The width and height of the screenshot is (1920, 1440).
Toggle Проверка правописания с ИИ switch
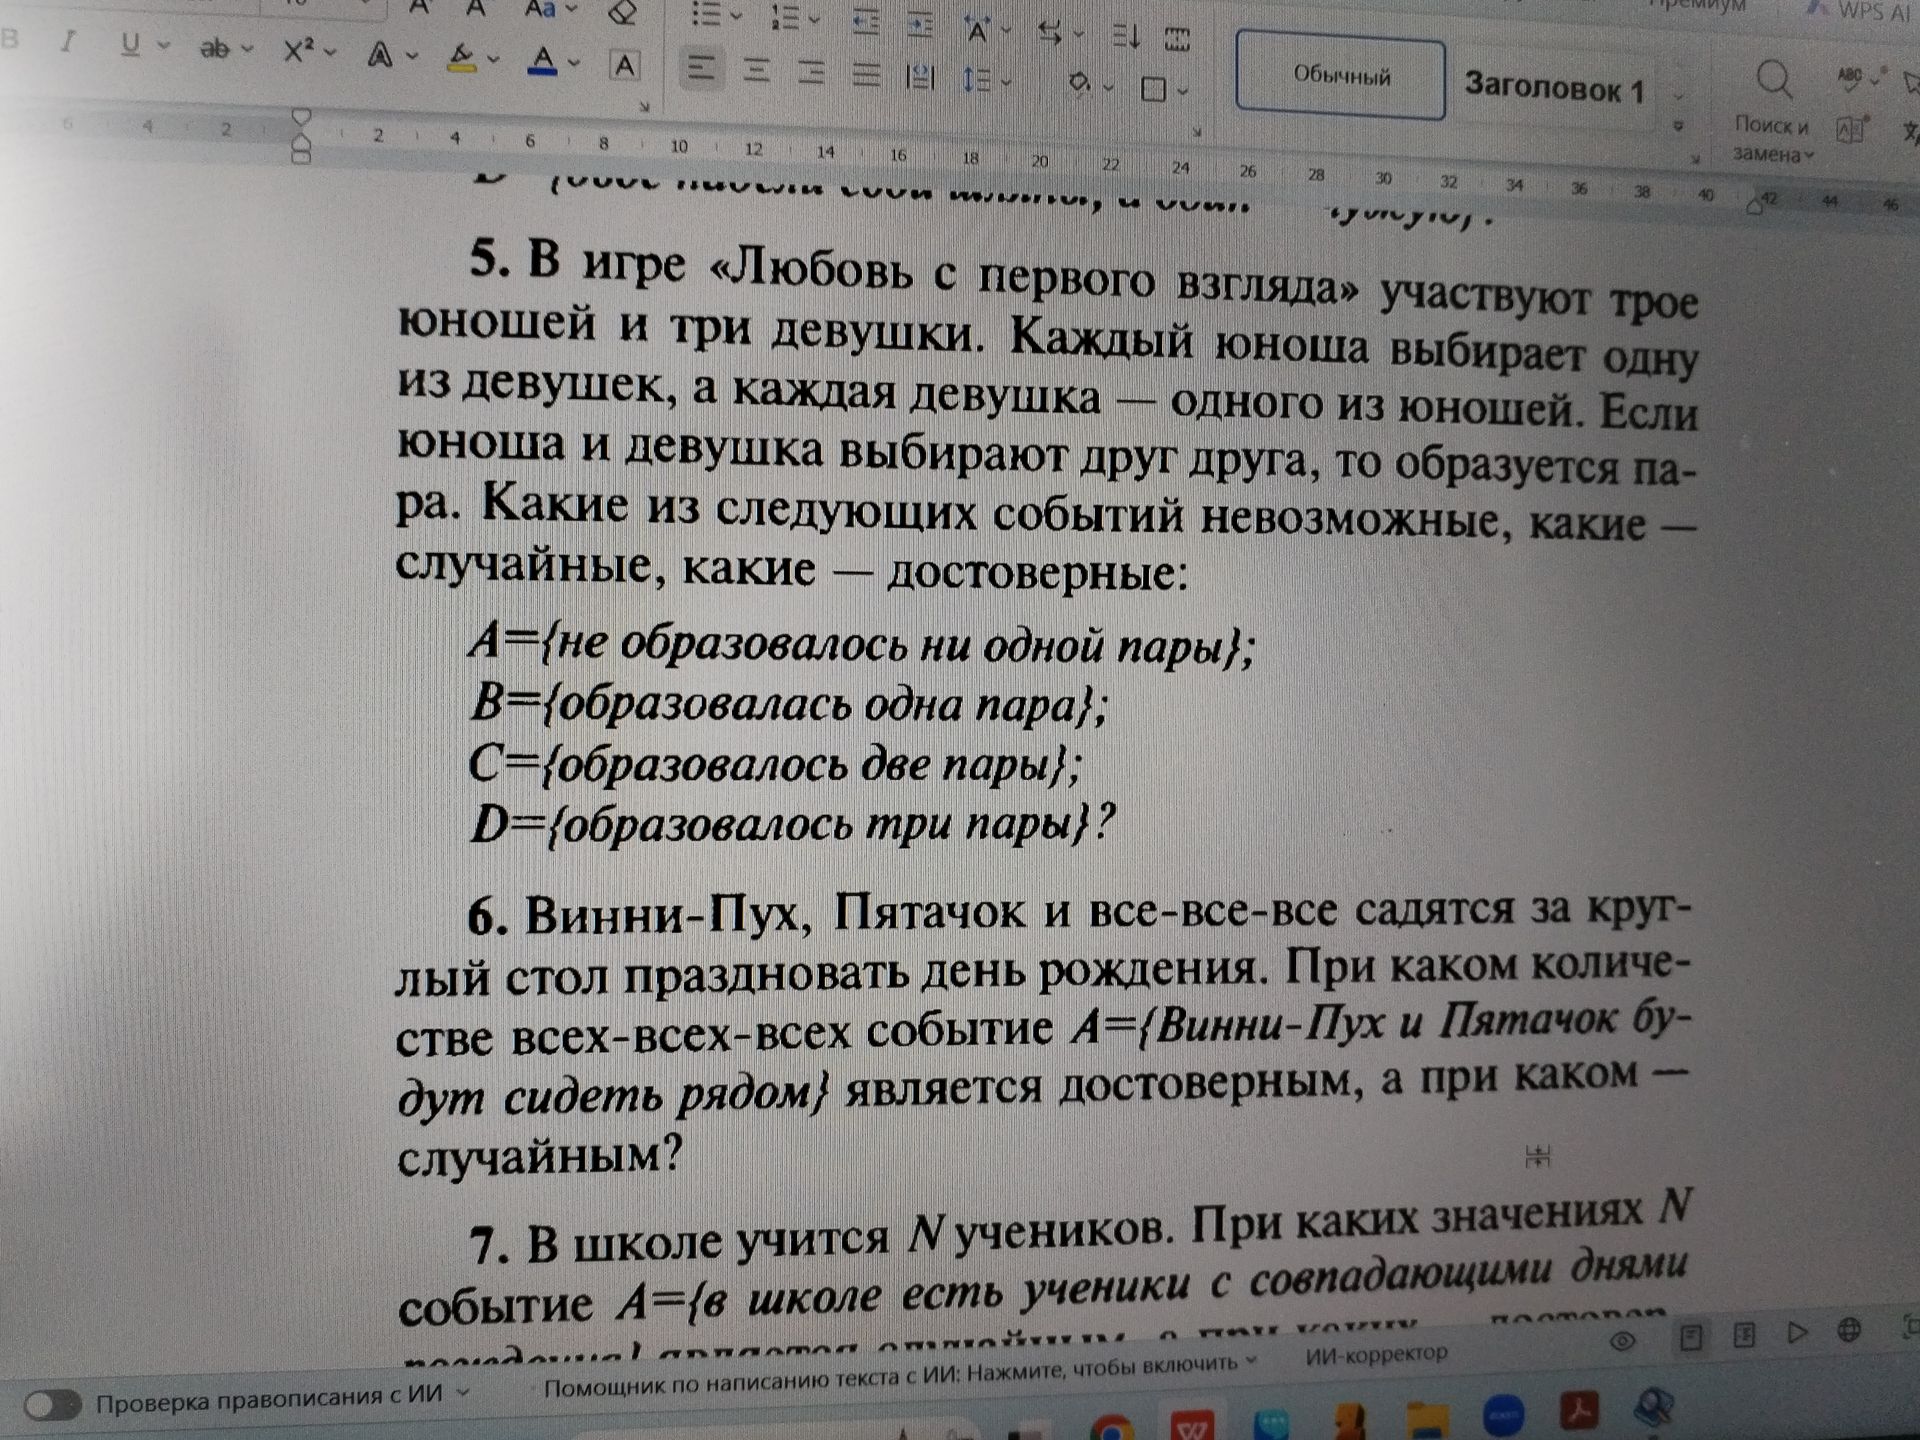click(52, 1405)
